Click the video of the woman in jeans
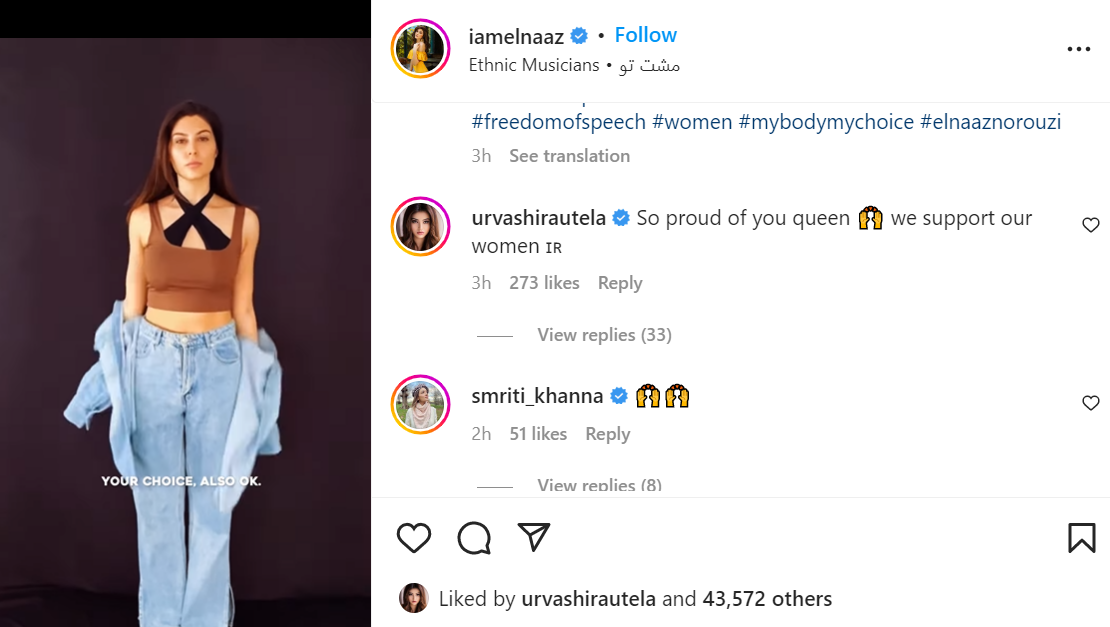The width and height of the screenshot is (1110, 627). click(x=185, y=330)
